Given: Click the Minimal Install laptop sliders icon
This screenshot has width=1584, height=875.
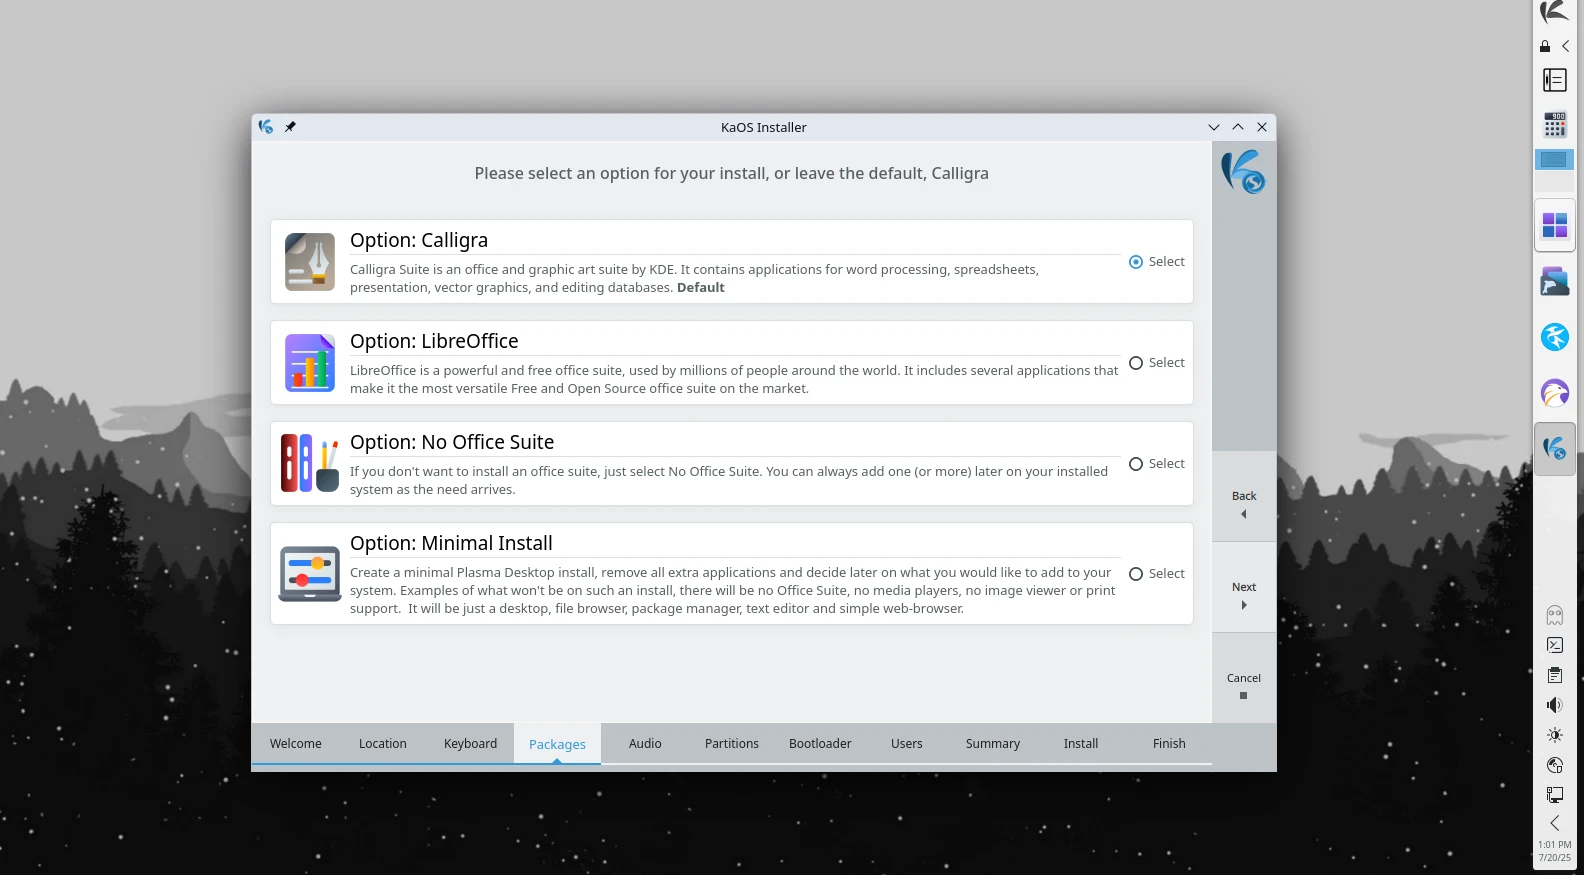Looking at the screenshot, I should click(x=310, y=573).
